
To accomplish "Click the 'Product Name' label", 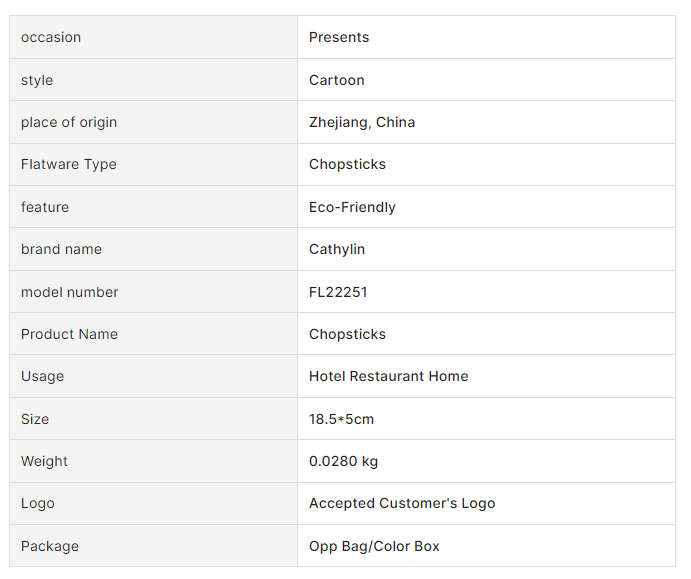I will pyautogui.click(x=69, y=334).
